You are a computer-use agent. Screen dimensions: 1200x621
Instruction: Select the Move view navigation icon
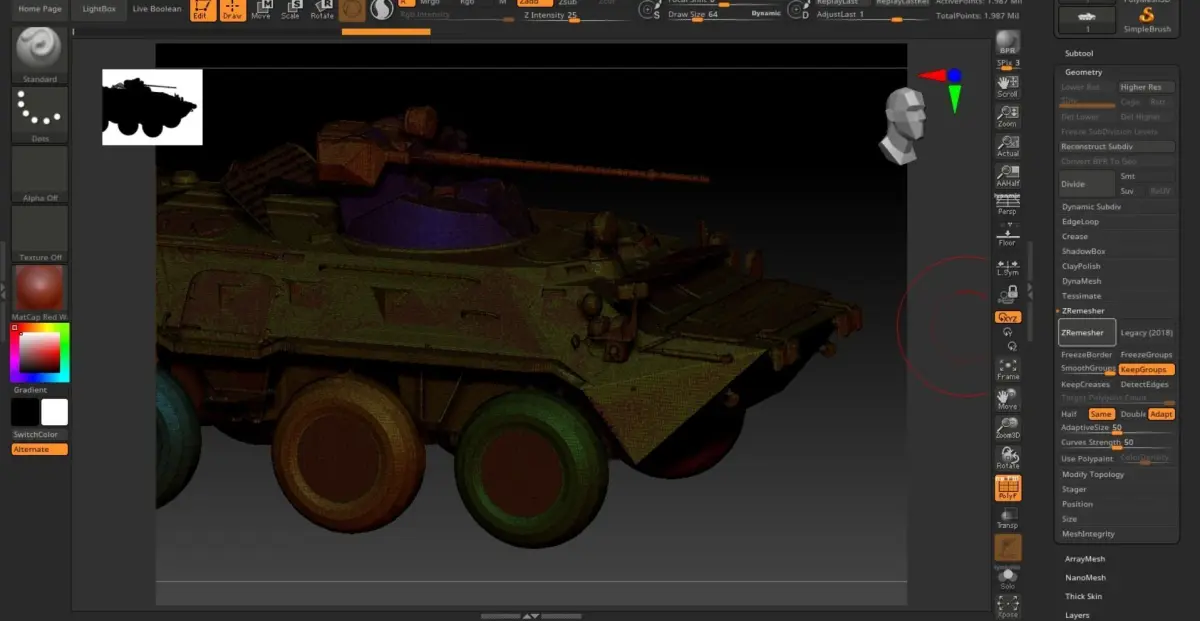(1007, 399)
